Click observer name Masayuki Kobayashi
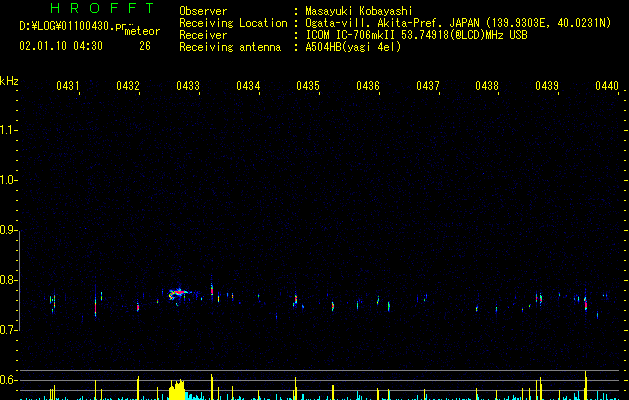 coord(359,11)
